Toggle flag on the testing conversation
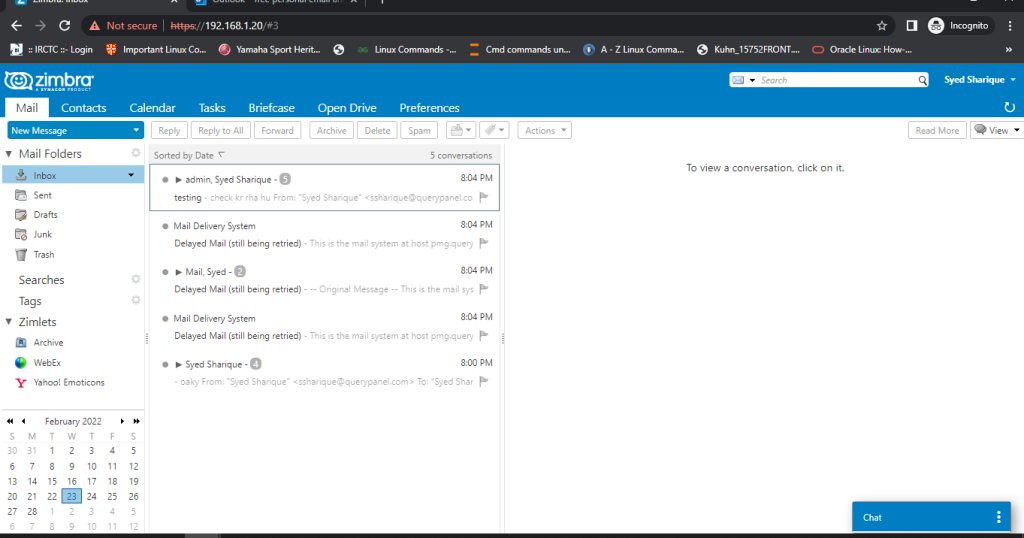Viewport: 1024px width, 538px height. pos(484,197)
